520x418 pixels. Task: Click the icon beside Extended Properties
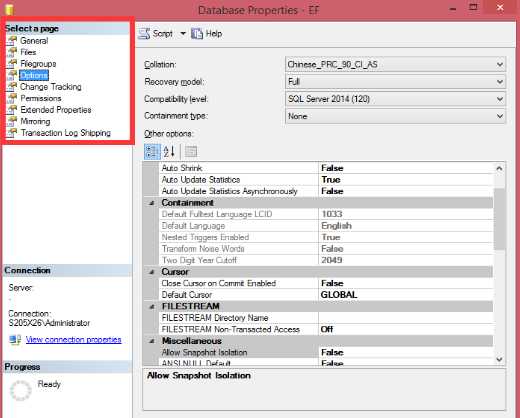12,110
